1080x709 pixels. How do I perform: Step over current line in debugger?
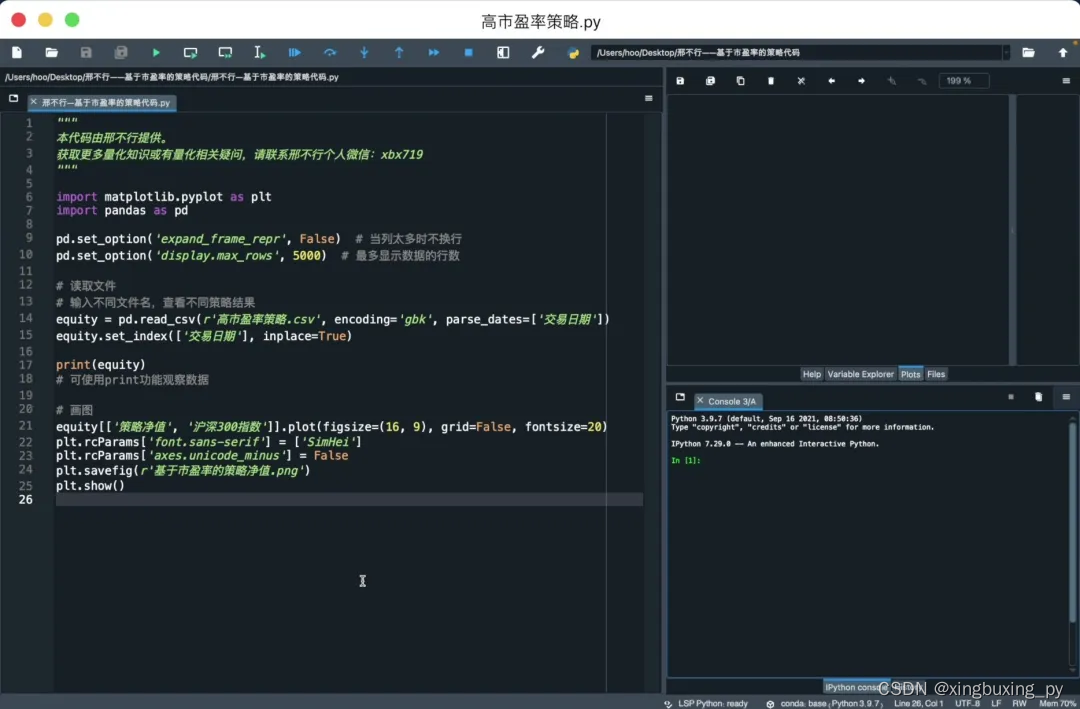coord(330,52)
